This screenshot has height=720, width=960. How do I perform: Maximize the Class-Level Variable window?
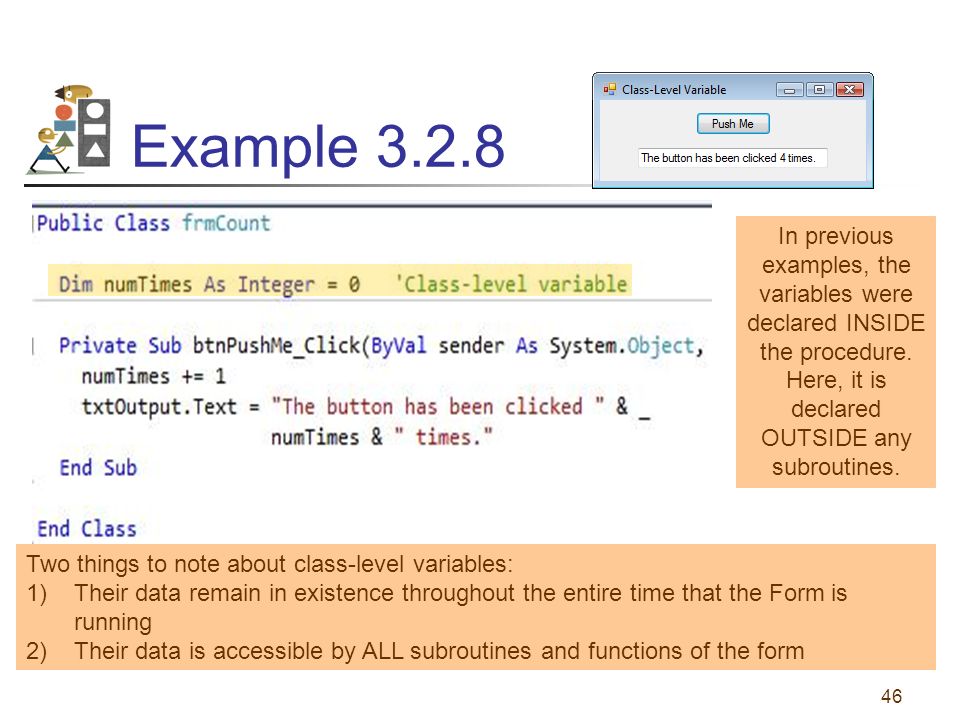(x=819, y=90)
